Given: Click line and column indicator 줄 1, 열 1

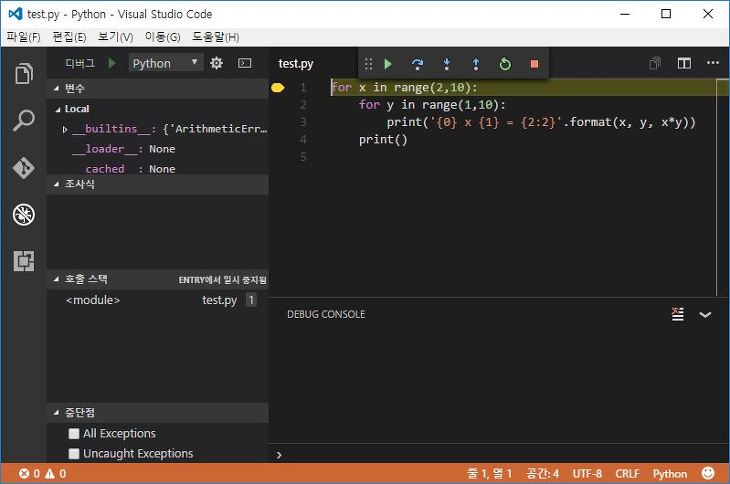Looking at the screenshot, I should [489, 474].
